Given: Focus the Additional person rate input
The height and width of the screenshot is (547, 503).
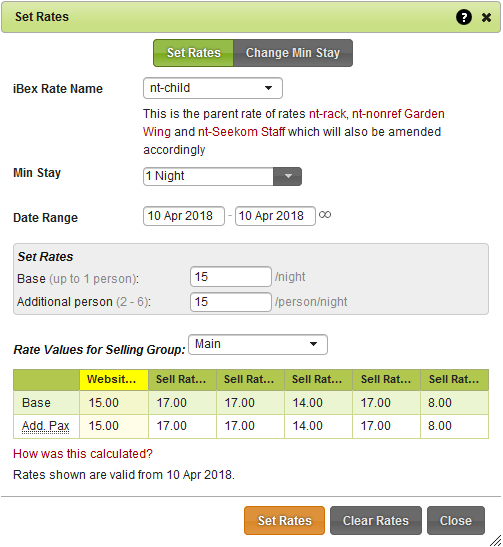Looking at the screenshot, I should click(231, 302).
